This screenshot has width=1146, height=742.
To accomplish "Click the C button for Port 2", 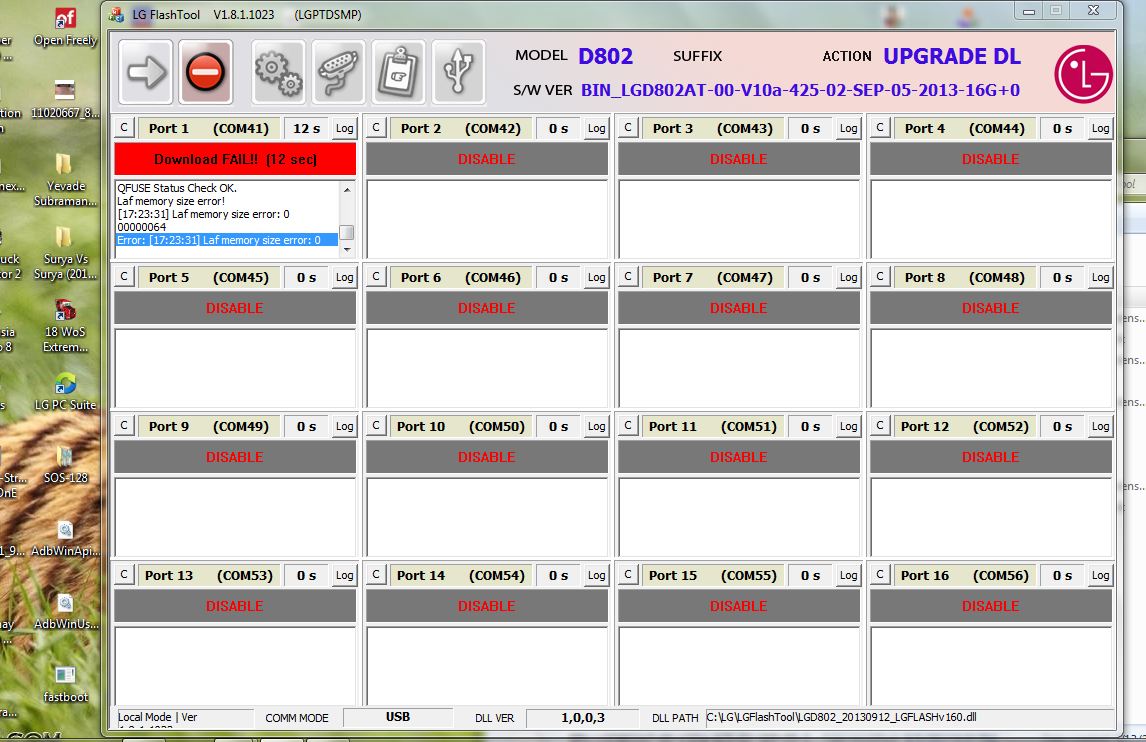I will point(376,128).
